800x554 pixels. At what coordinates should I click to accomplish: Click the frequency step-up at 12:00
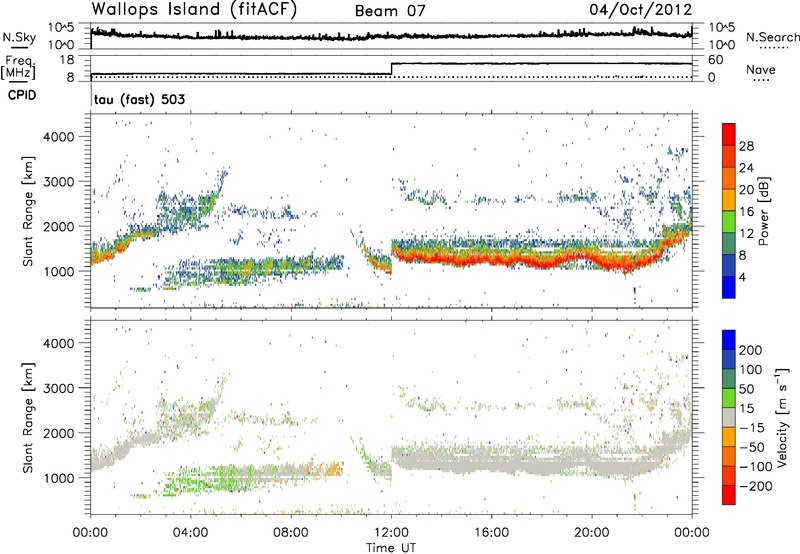(x=391, y=69)
